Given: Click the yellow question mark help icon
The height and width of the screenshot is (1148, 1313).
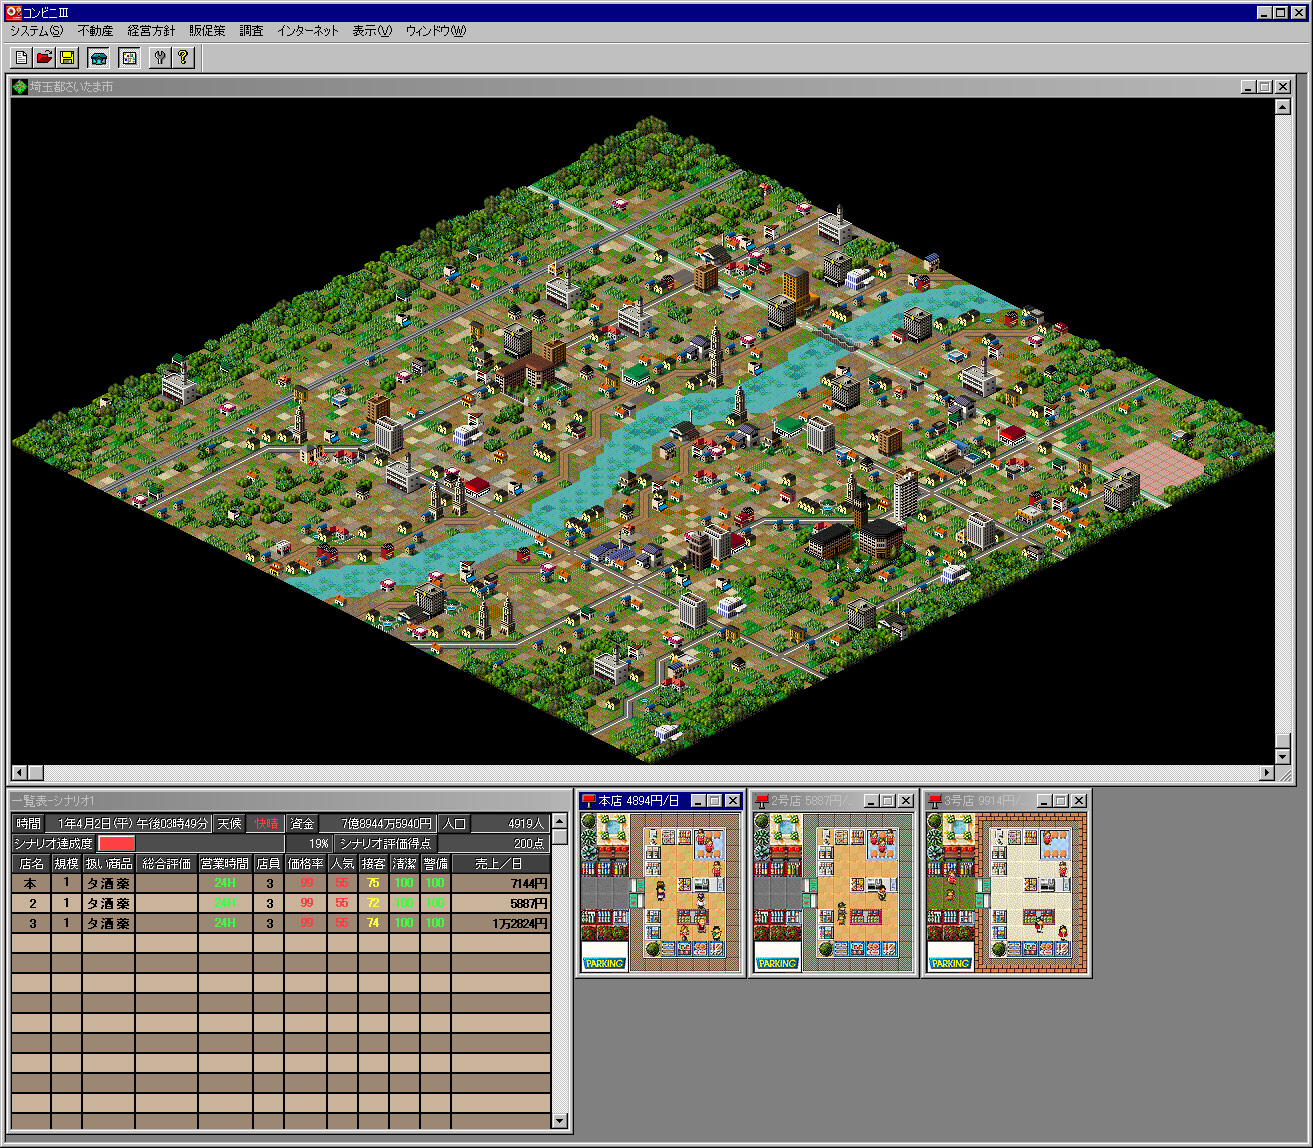Looking at the screenshot, I should click(x=183, y=58).
